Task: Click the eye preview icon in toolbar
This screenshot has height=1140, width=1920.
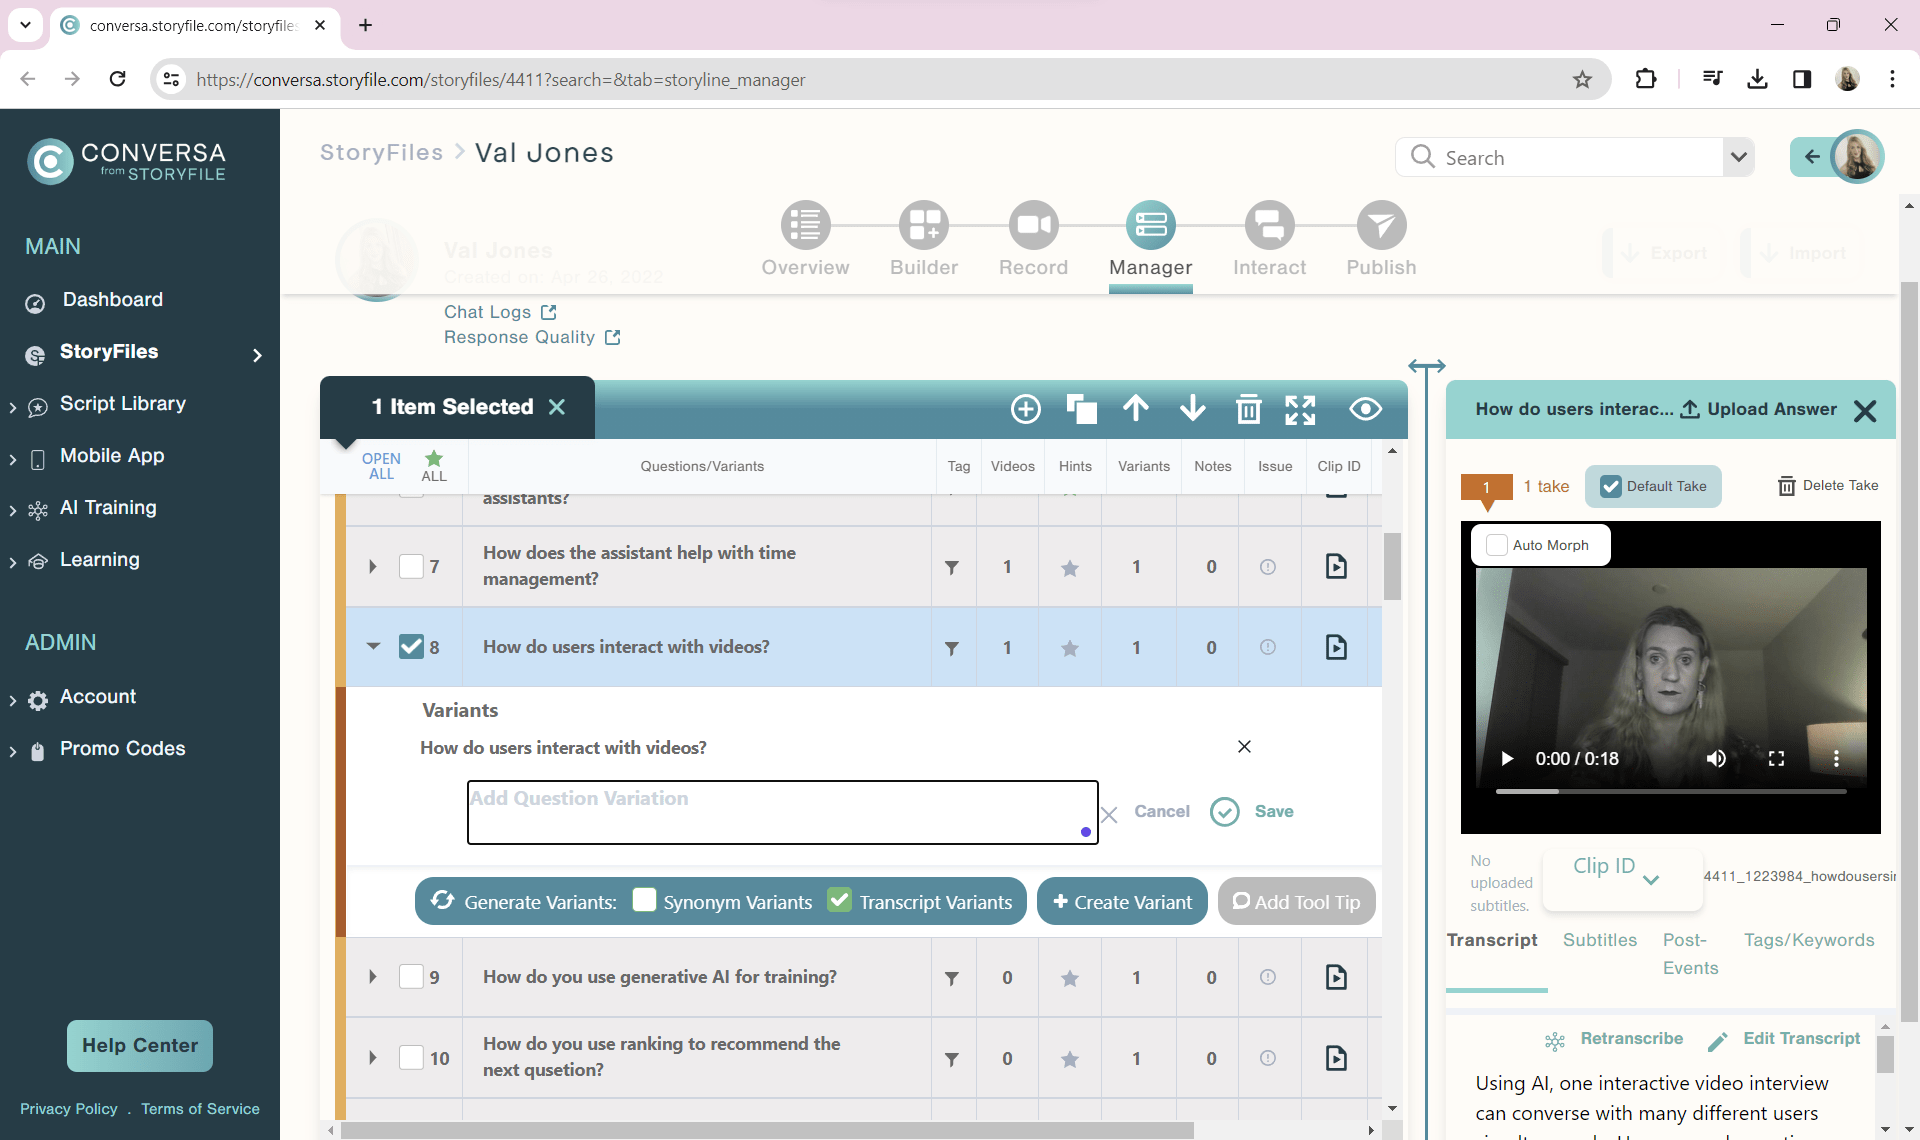Action: coord(1365,409)
